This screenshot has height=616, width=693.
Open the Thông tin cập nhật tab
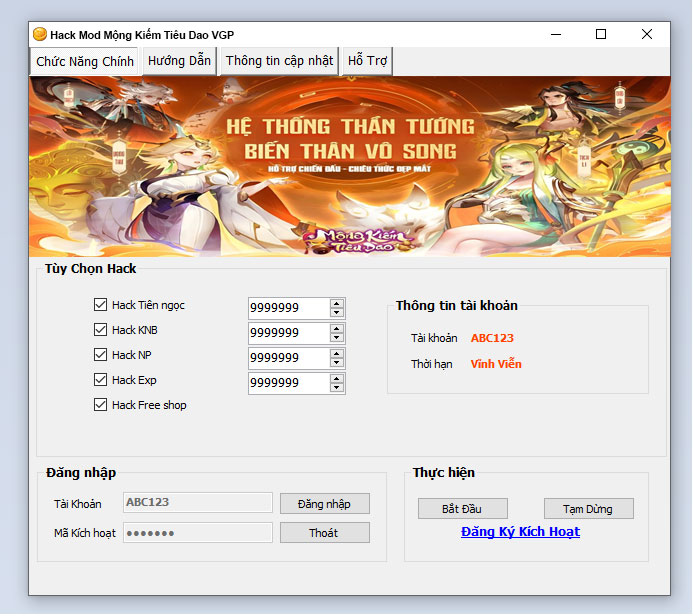[x=279, y=61]
